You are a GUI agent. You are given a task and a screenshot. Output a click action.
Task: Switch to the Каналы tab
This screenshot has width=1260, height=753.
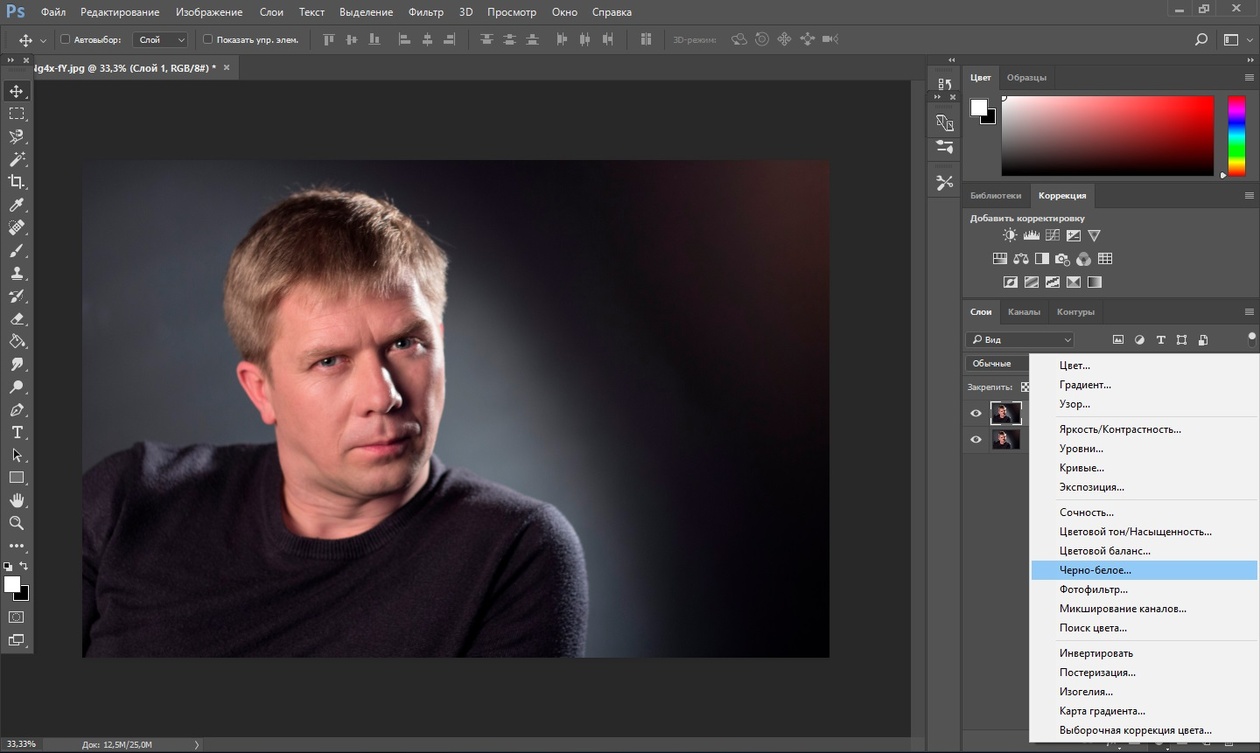(x=1023, y=312)
